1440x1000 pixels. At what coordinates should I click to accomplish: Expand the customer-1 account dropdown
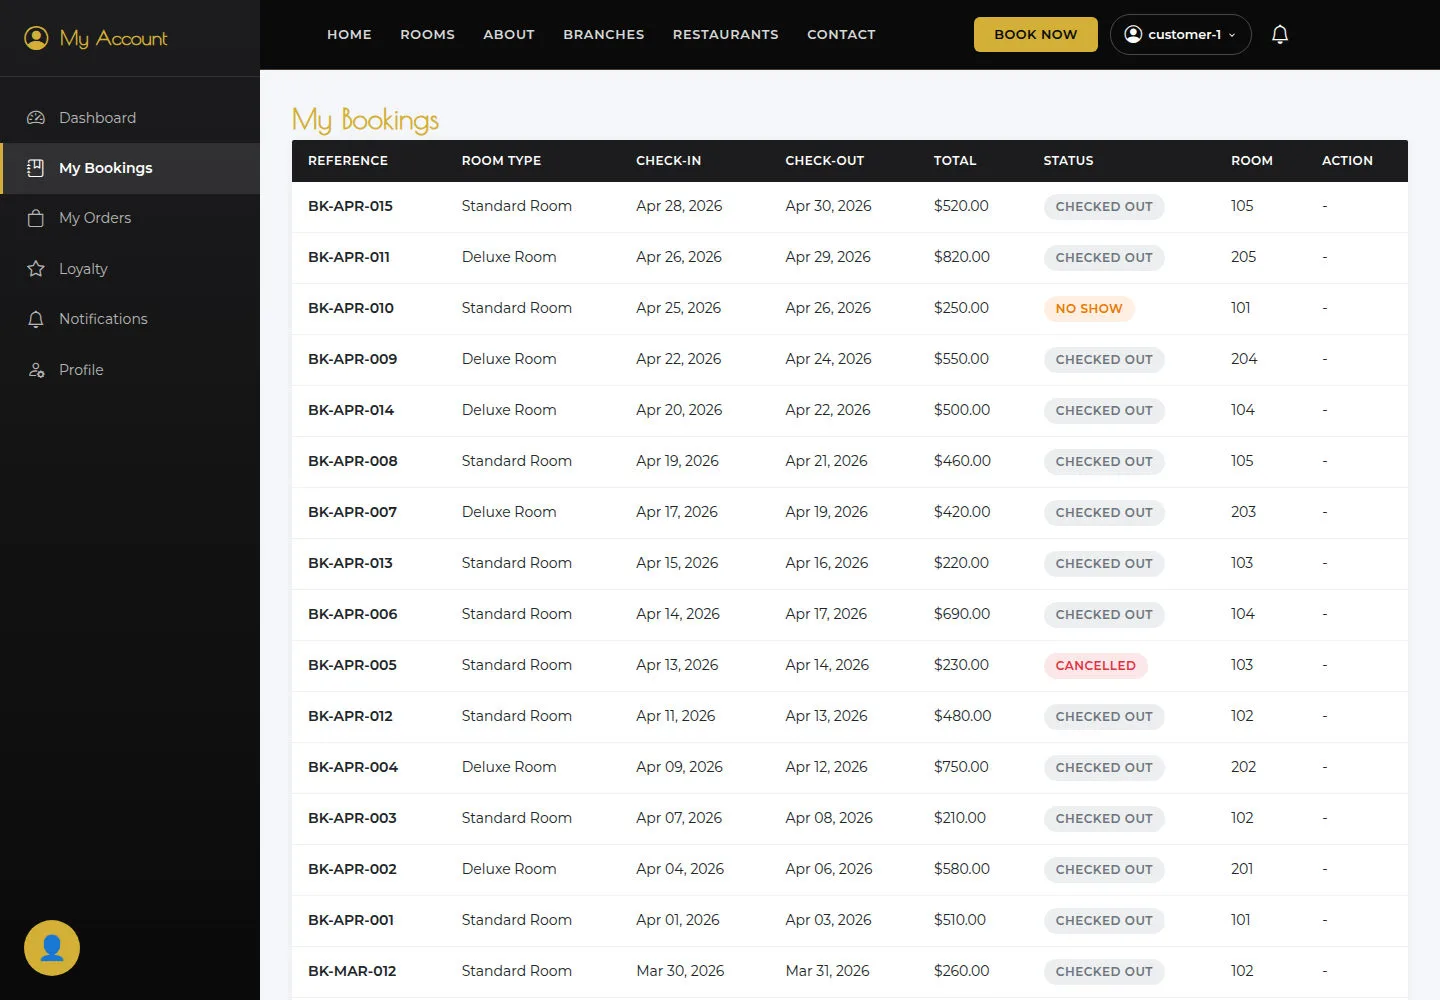click(x=1180, y=35)
